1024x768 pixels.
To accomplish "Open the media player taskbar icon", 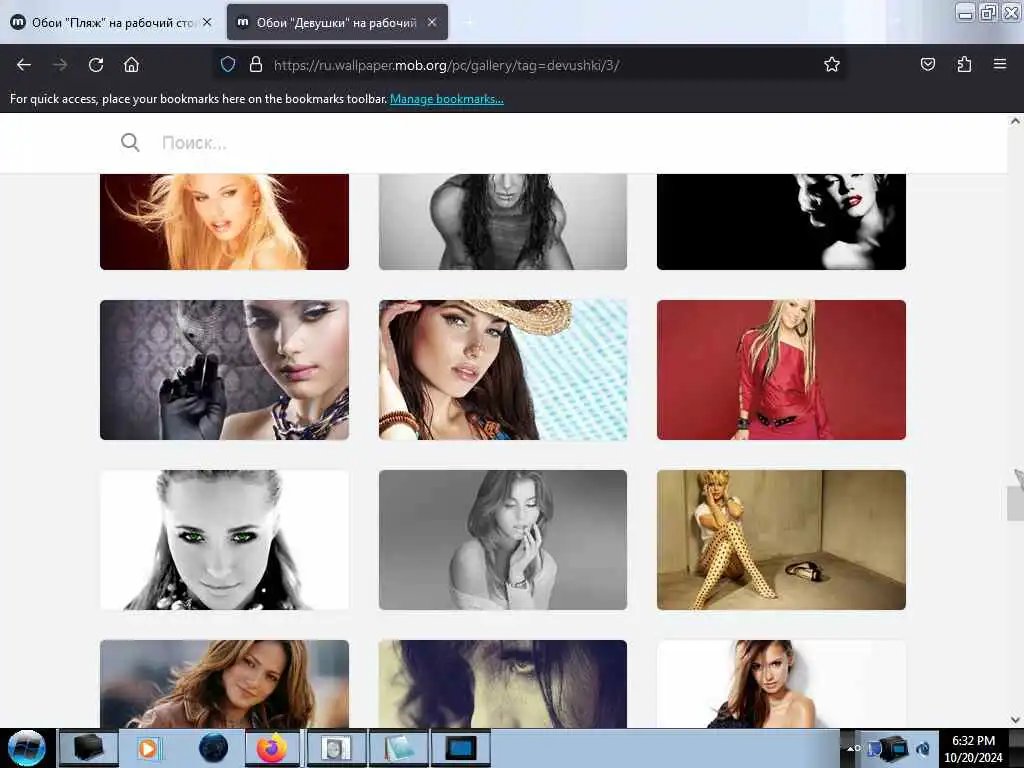I will (x=149, y=748).
